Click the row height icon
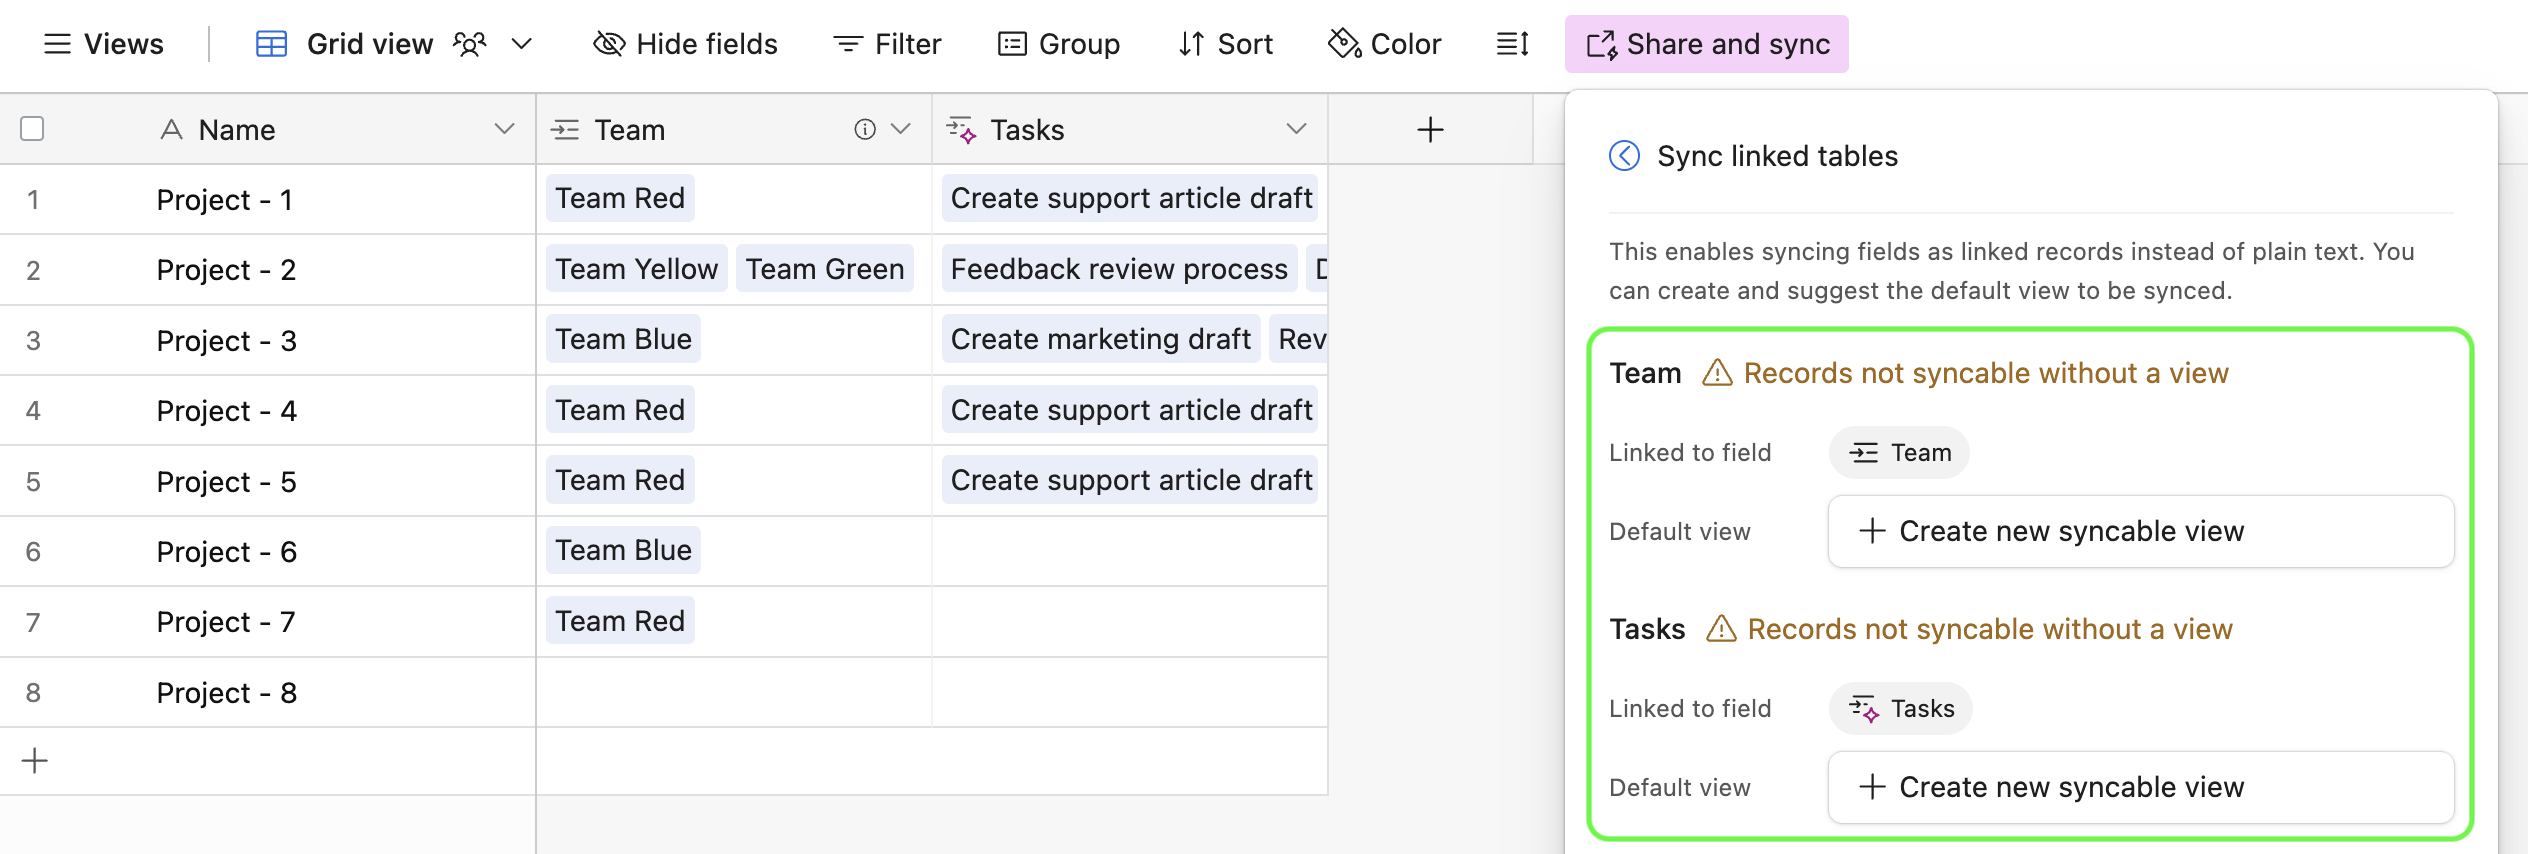2528x854 pixels. pos(1512,44)
